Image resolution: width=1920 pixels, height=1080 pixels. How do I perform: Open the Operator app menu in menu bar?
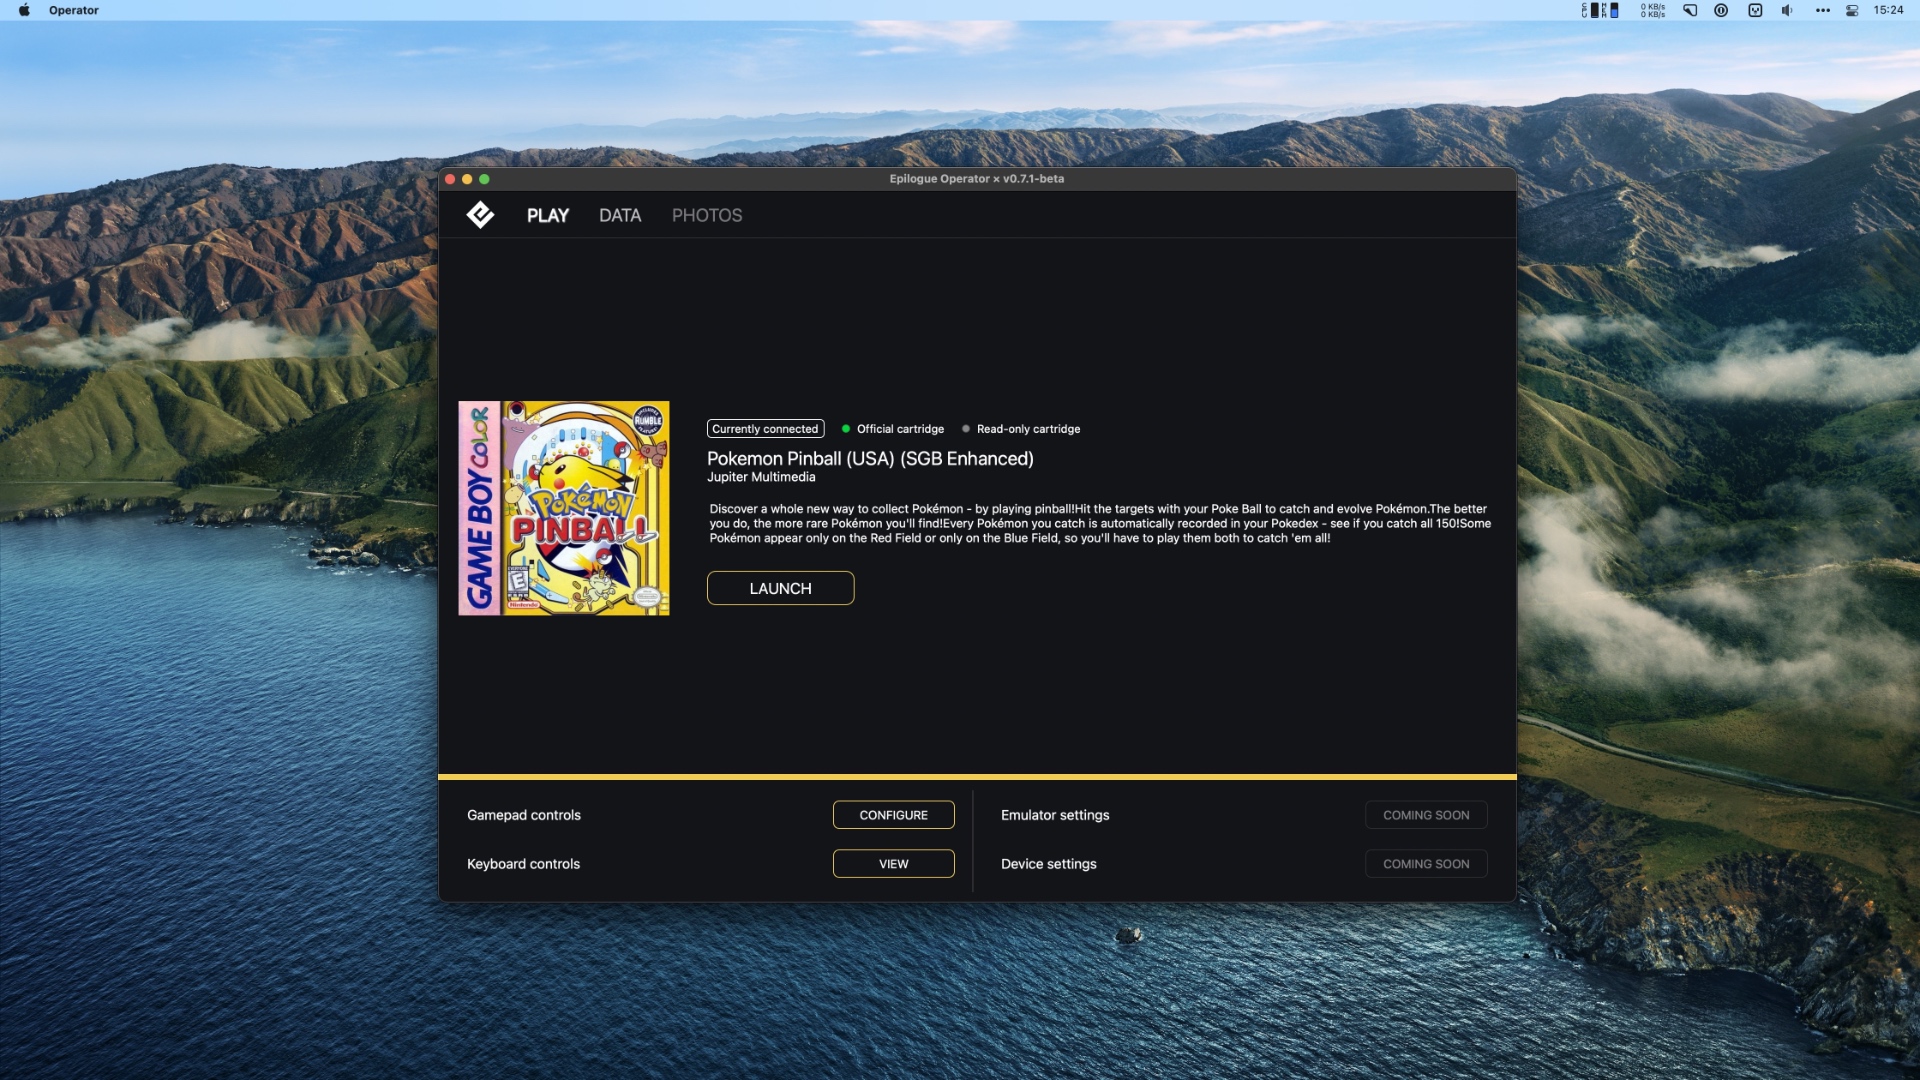[73, 10]
